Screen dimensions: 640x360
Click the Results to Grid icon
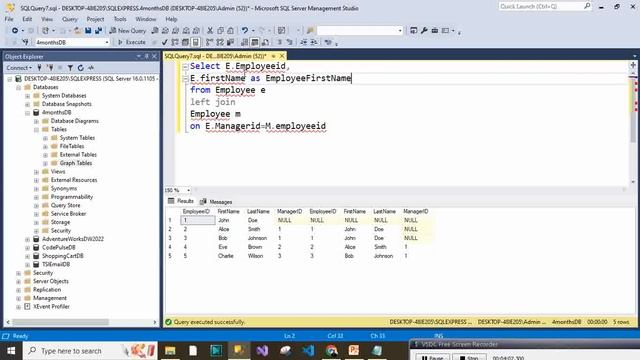point(255,42)
